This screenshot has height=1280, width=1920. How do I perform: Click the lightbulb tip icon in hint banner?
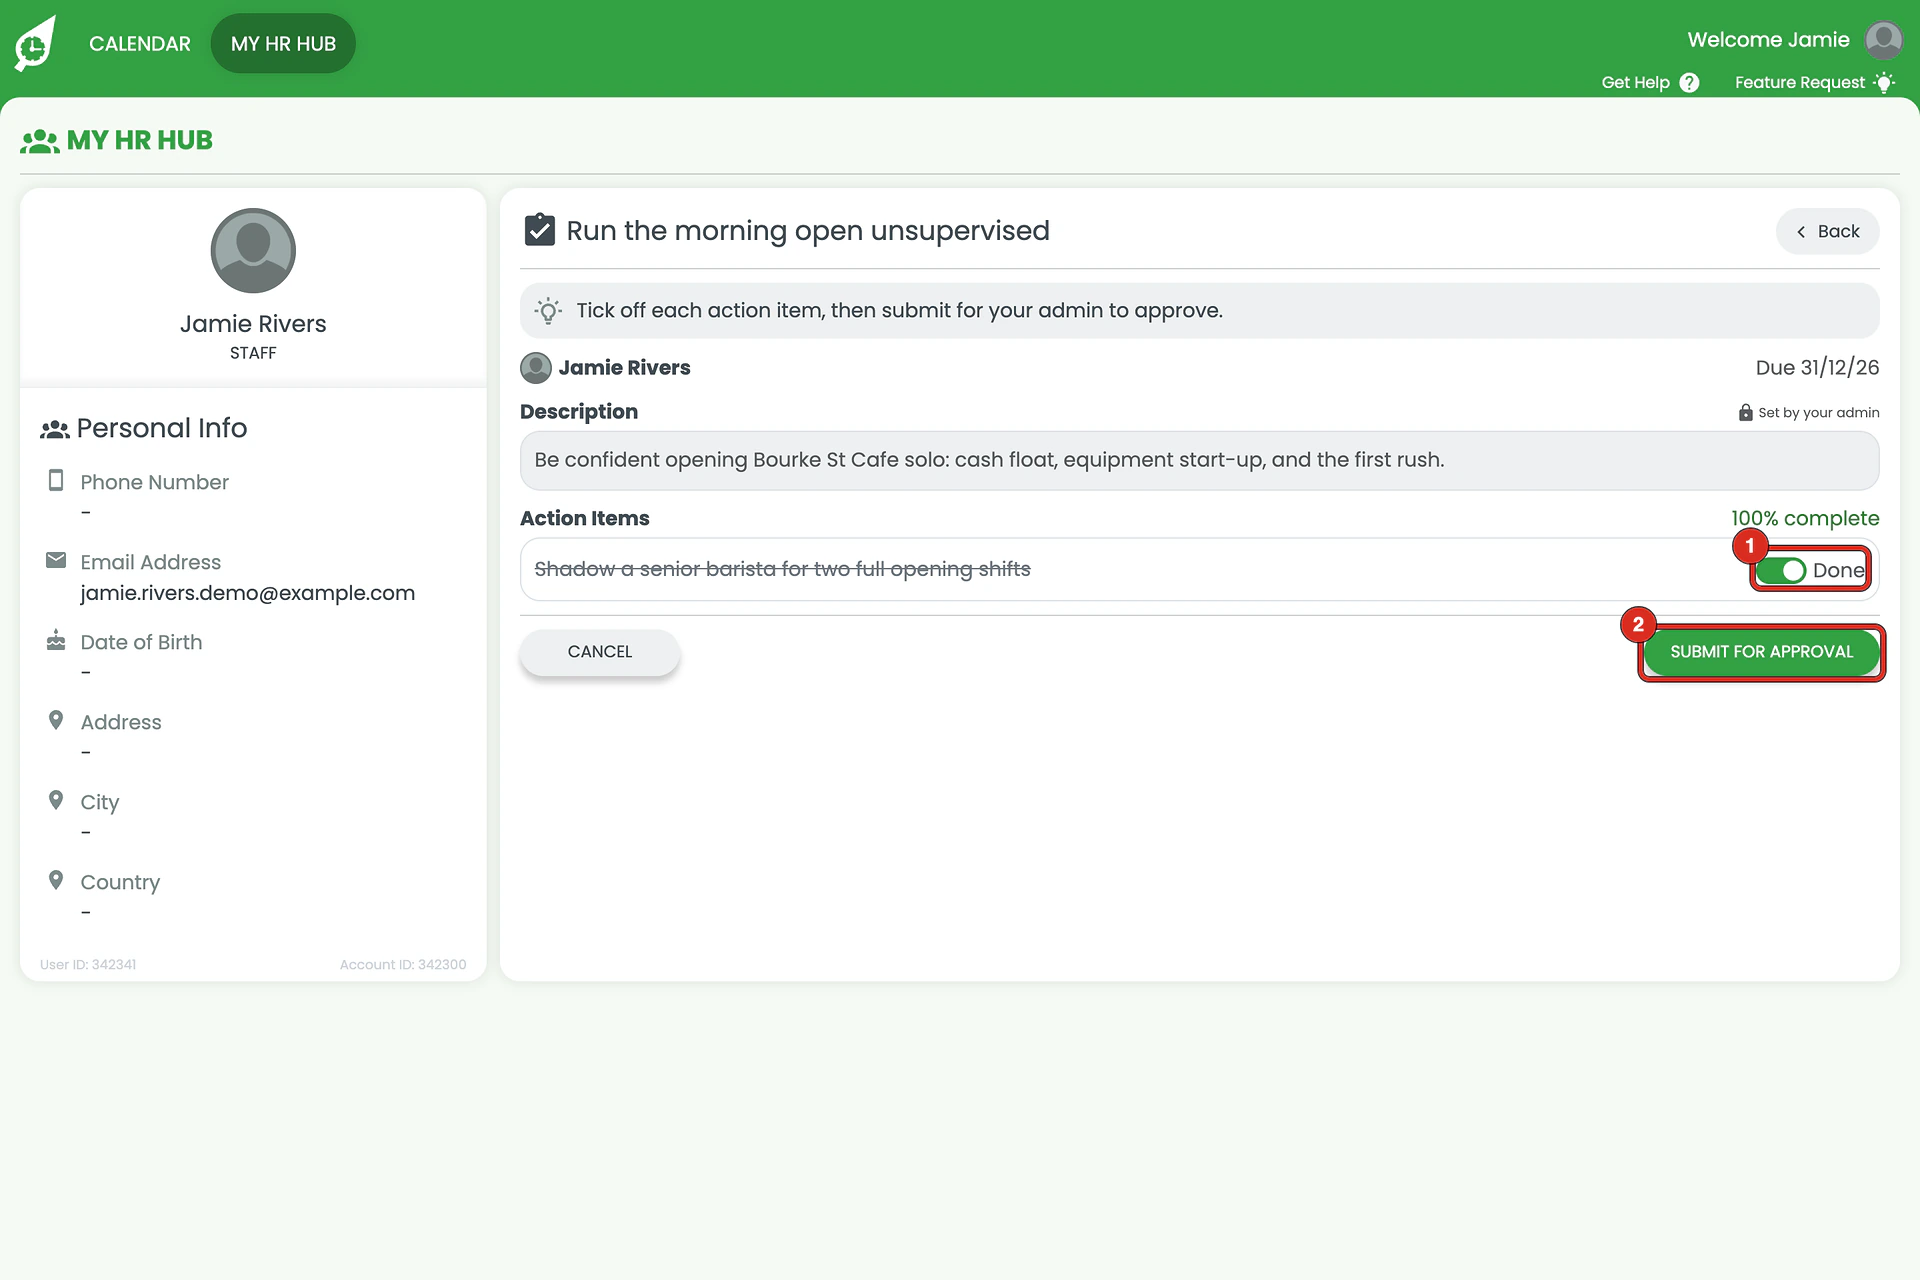coord(548,311)
